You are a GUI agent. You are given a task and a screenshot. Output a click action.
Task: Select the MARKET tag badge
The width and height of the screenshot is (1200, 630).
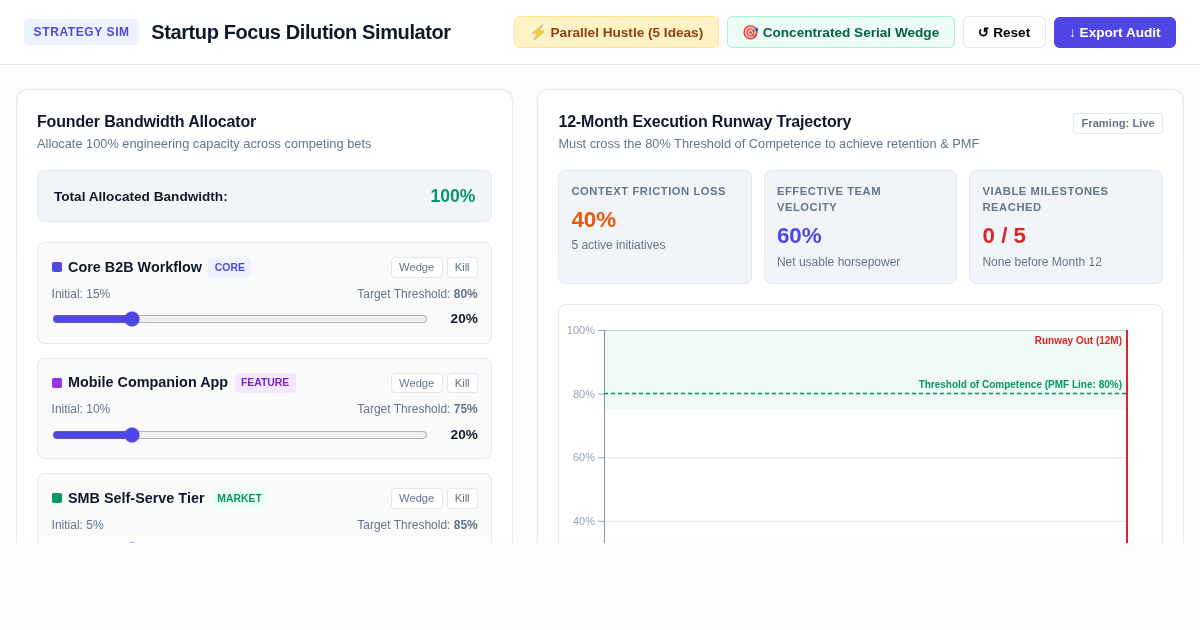(x=240, y=498)
